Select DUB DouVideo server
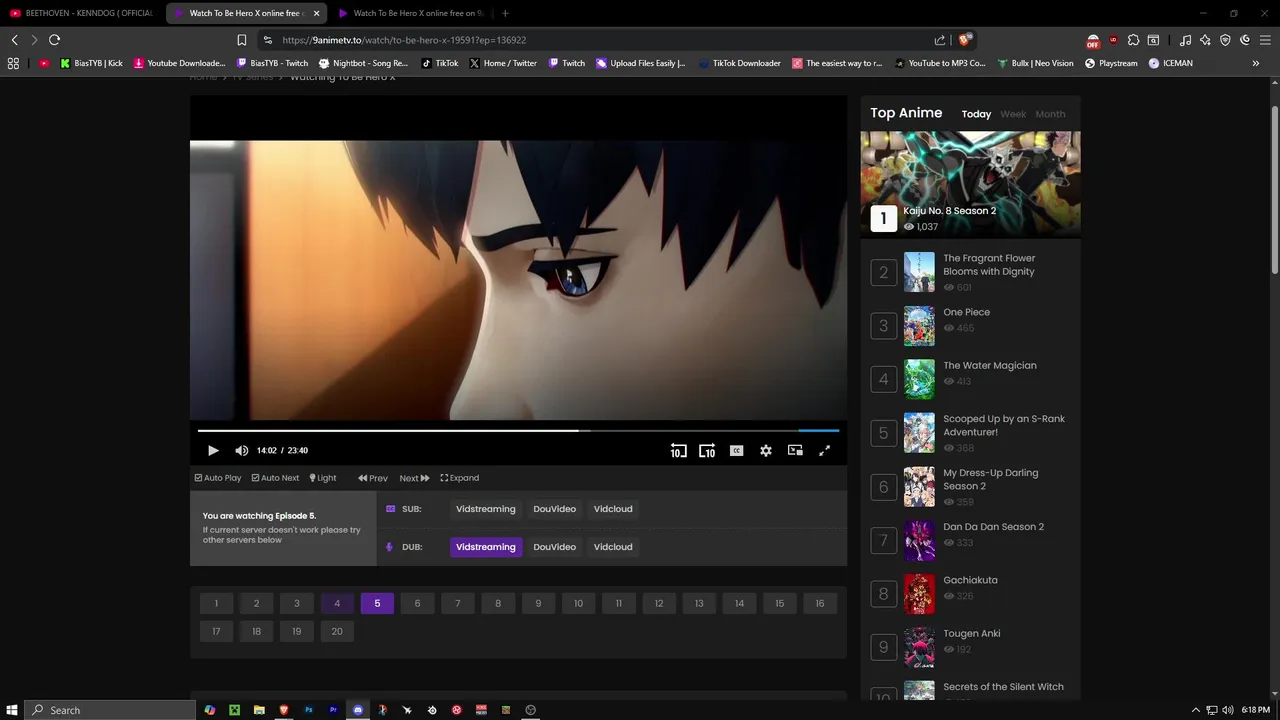This screenshot has width=1280, height=720. [x=555, y=547]
